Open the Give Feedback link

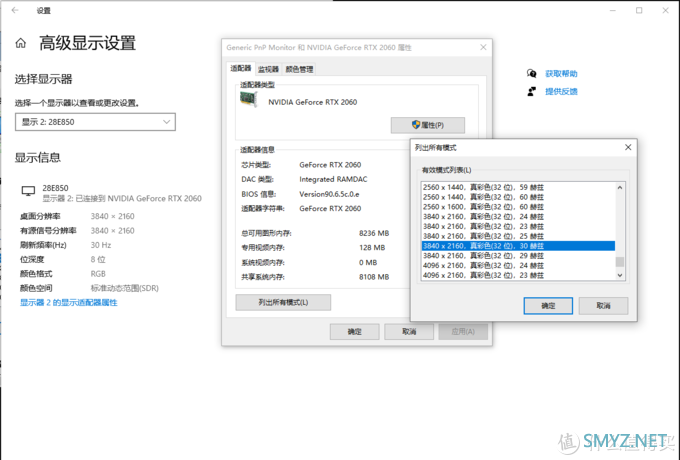561,91
